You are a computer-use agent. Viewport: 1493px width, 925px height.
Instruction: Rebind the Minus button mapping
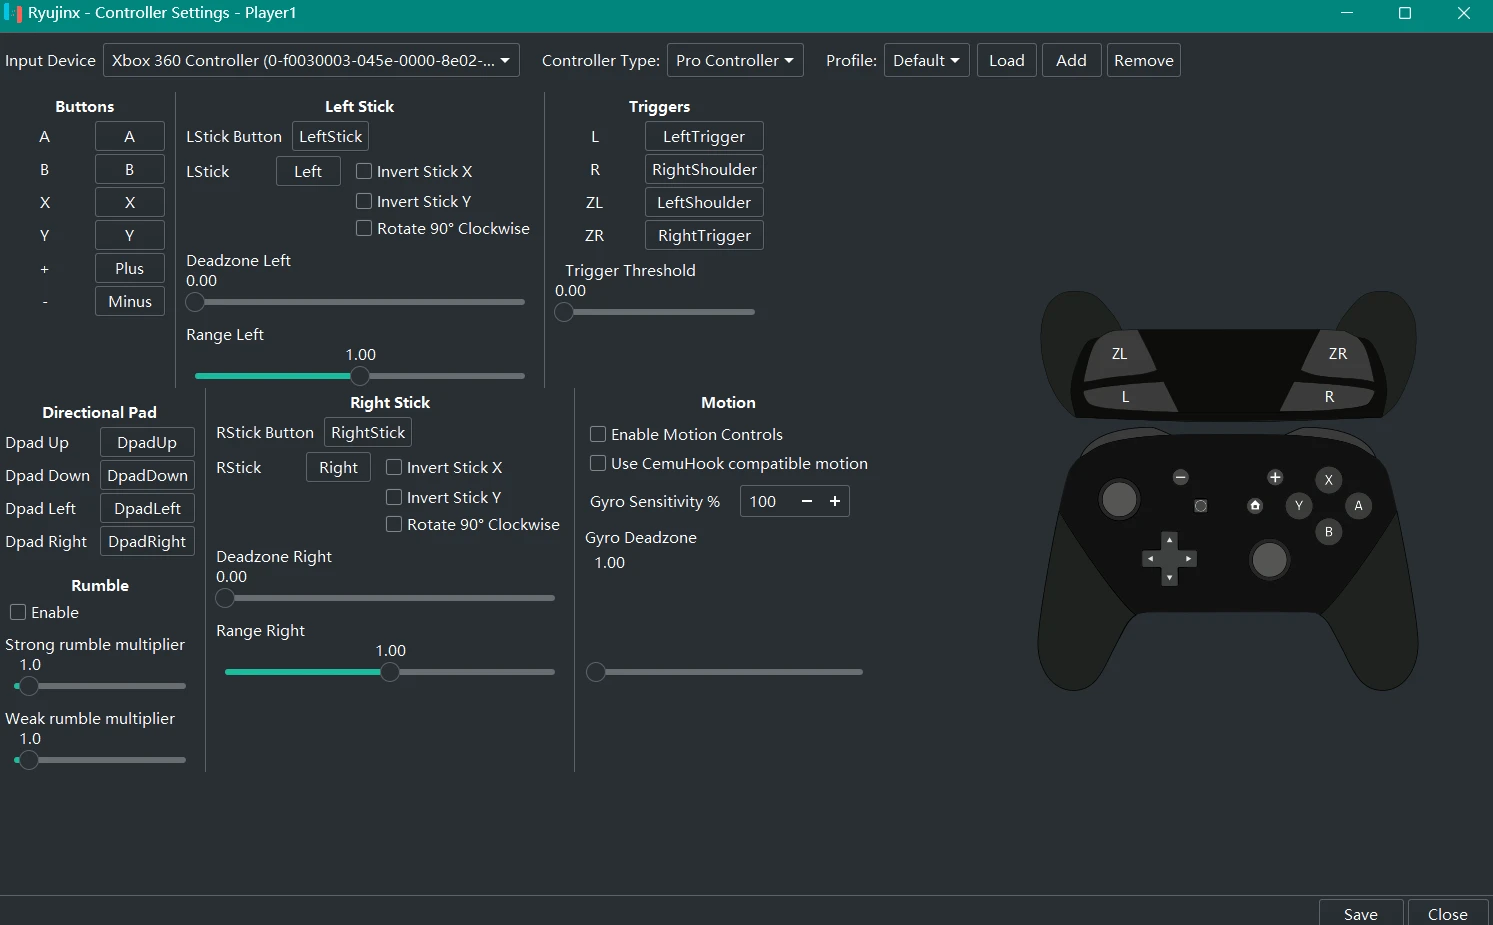point(130,301)
